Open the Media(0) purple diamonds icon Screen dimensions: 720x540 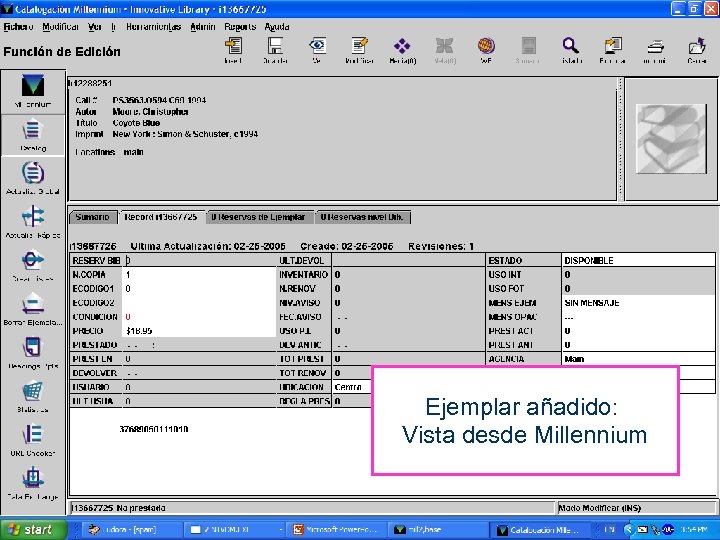click(x=402, y=50)
